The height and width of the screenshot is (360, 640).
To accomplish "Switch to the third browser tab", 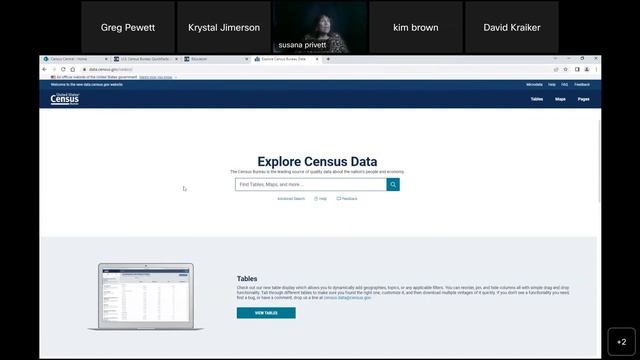I will coord(216,59).
